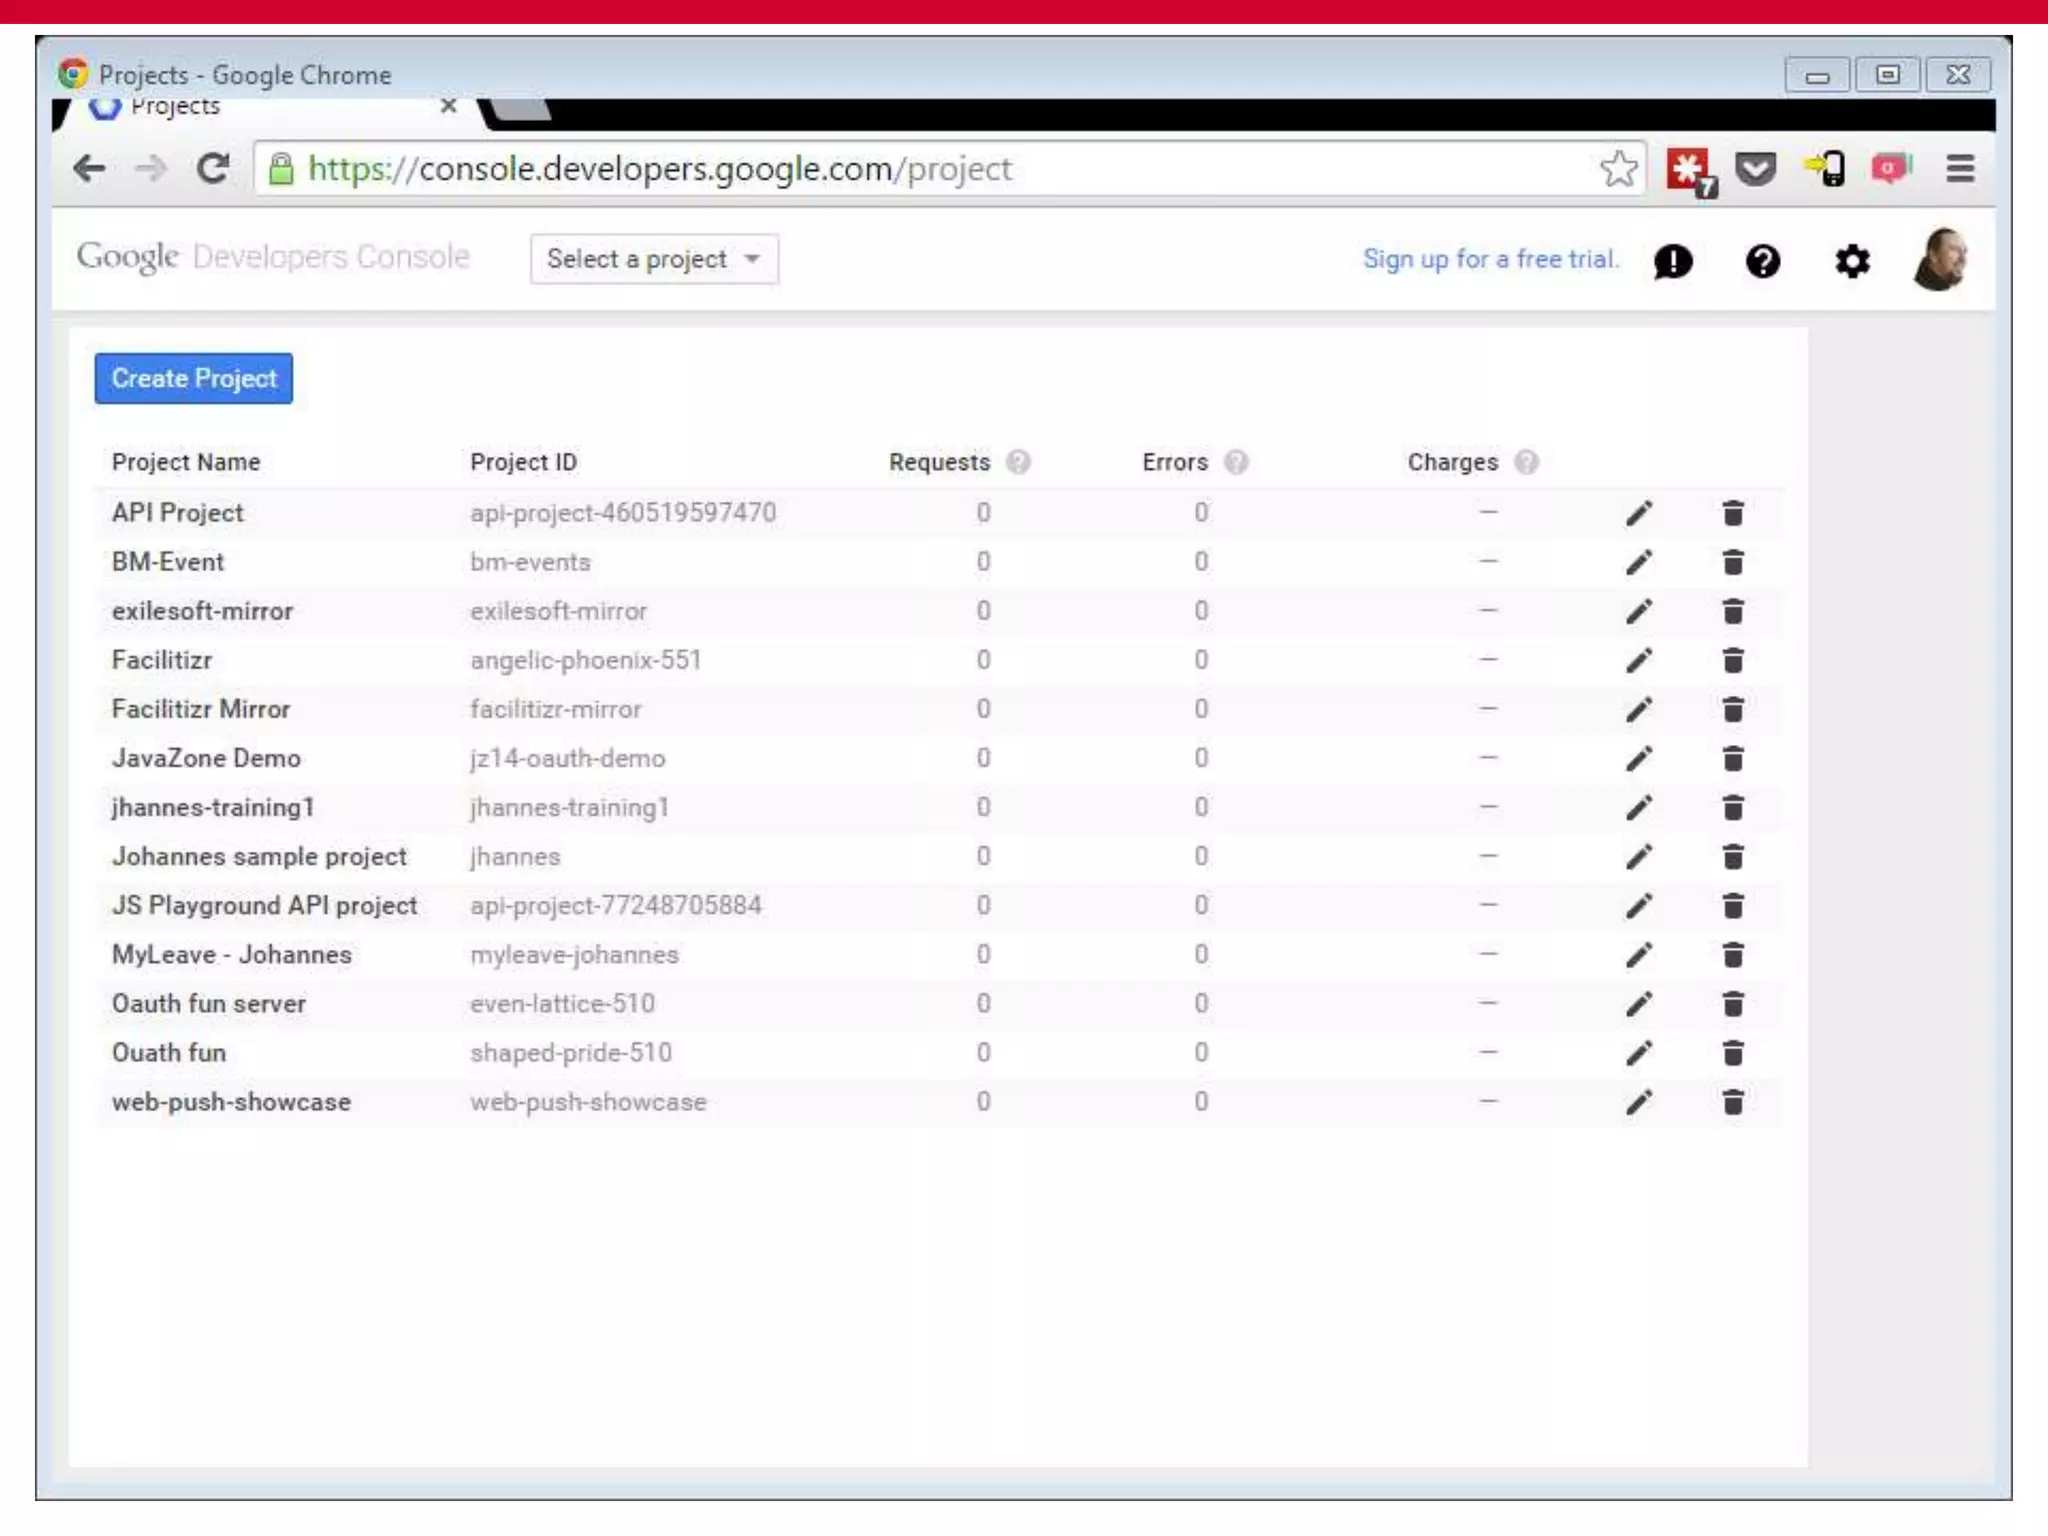
Task: Open the Chrome hamburger menu
Action: [1960, 169]
